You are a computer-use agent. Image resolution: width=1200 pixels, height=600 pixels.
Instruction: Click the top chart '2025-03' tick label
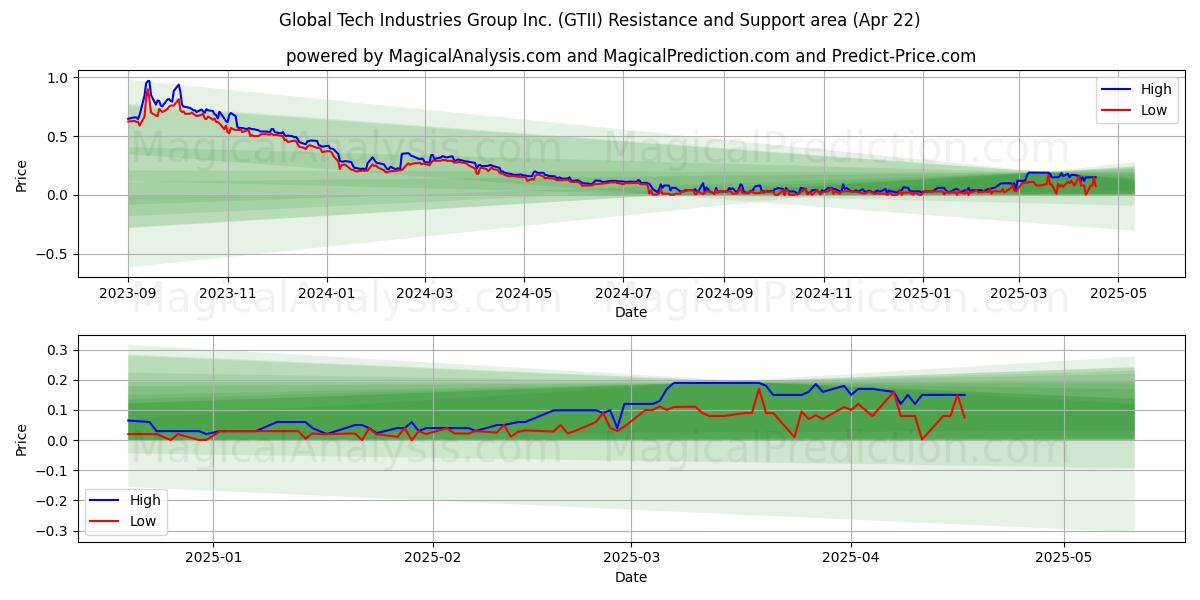click(1020, 294)
